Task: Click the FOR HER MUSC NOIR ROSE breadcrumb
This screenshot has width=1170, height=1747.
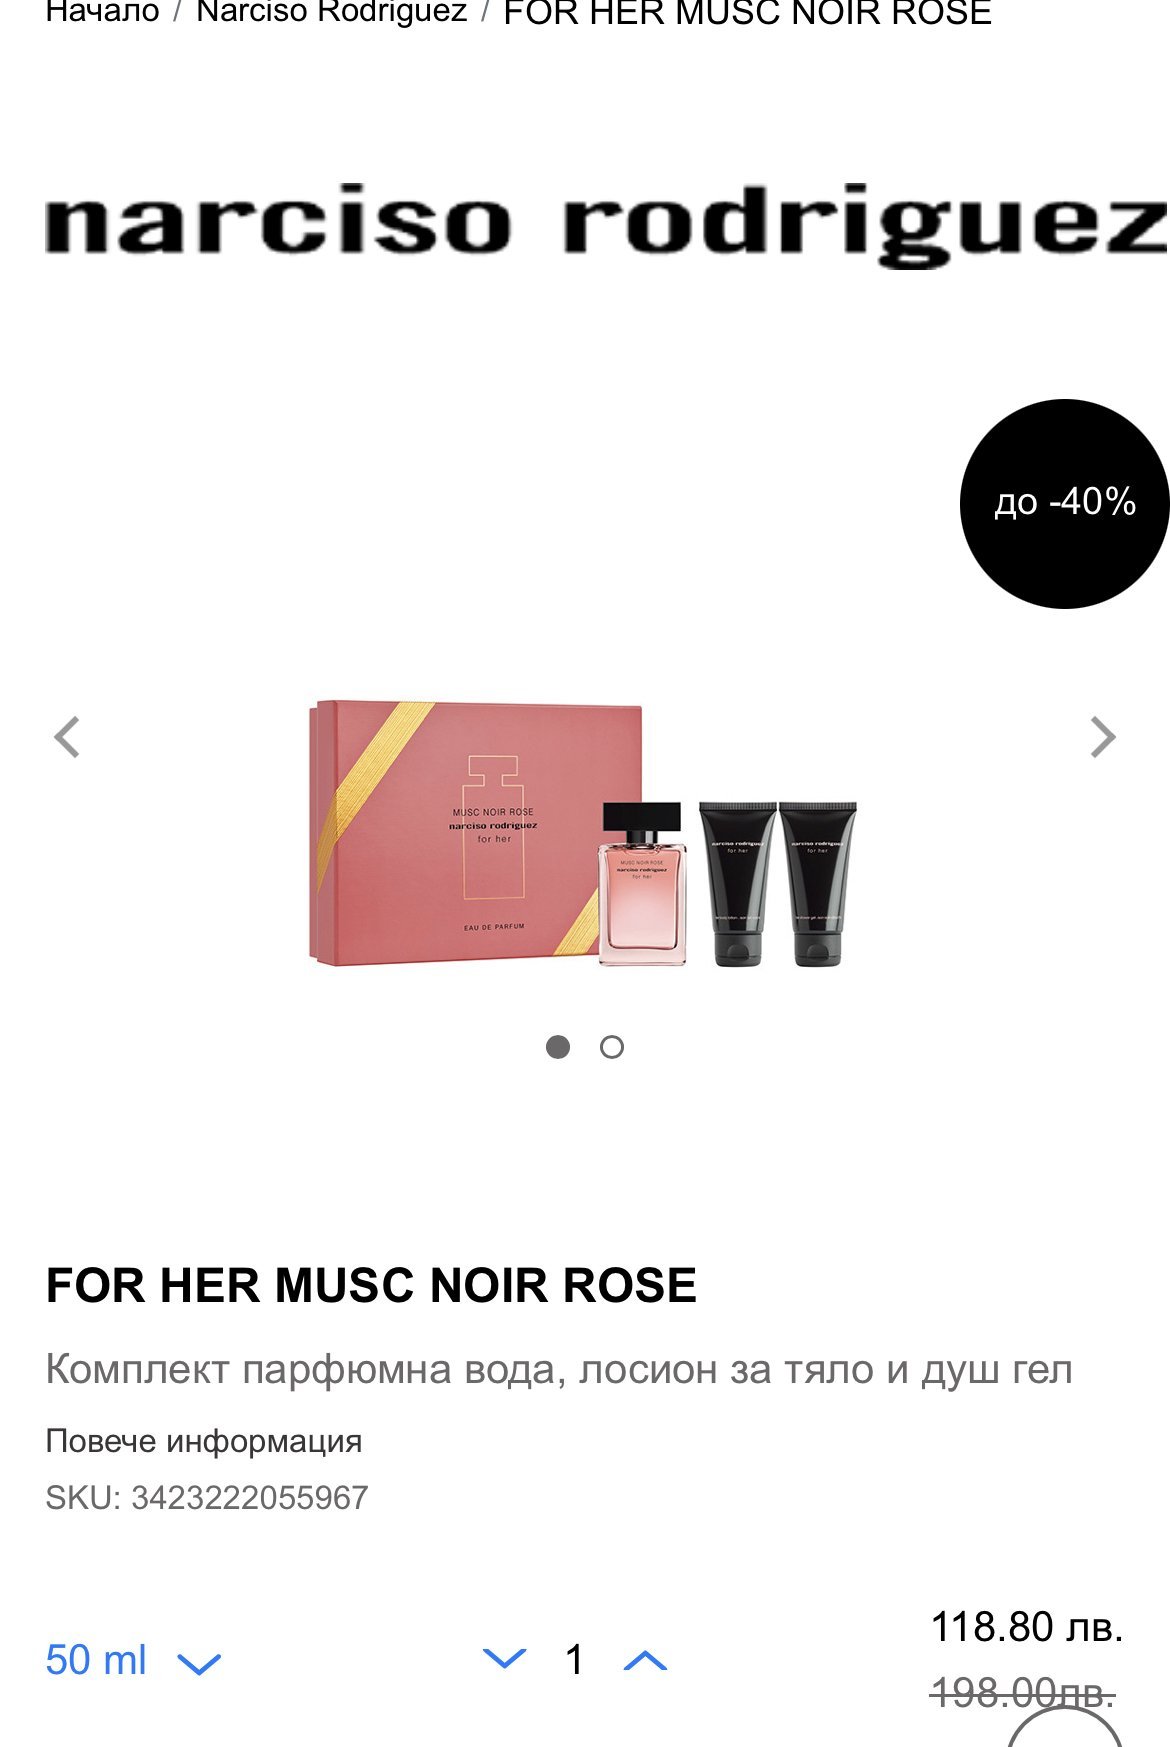Action: 747,13
